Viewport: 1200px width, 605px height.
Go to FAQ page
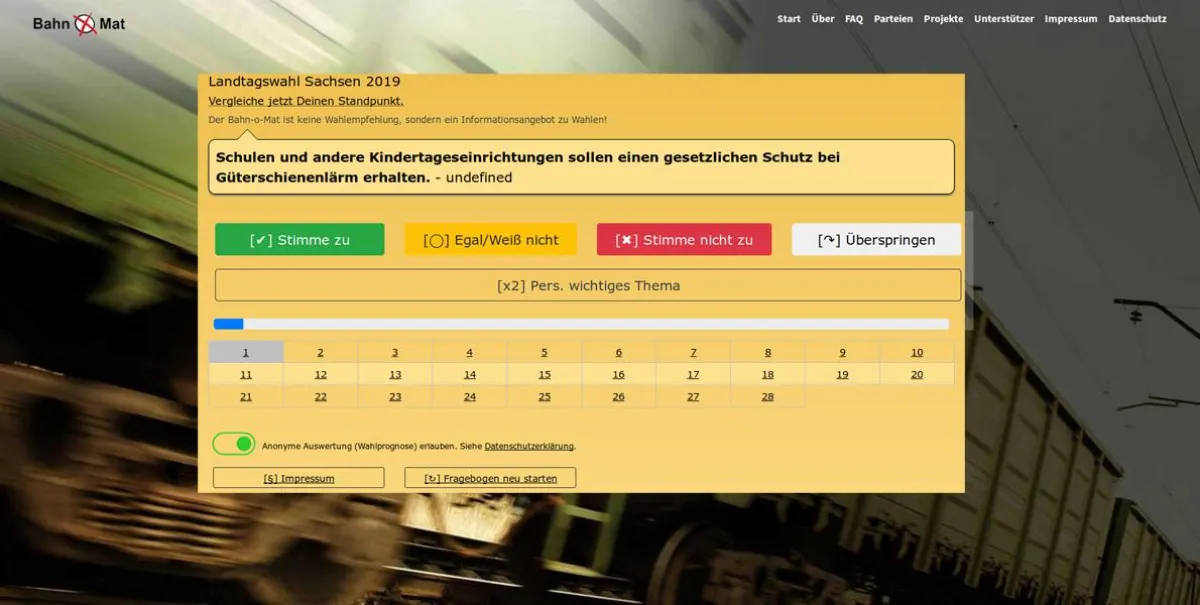tap(853, 19)
